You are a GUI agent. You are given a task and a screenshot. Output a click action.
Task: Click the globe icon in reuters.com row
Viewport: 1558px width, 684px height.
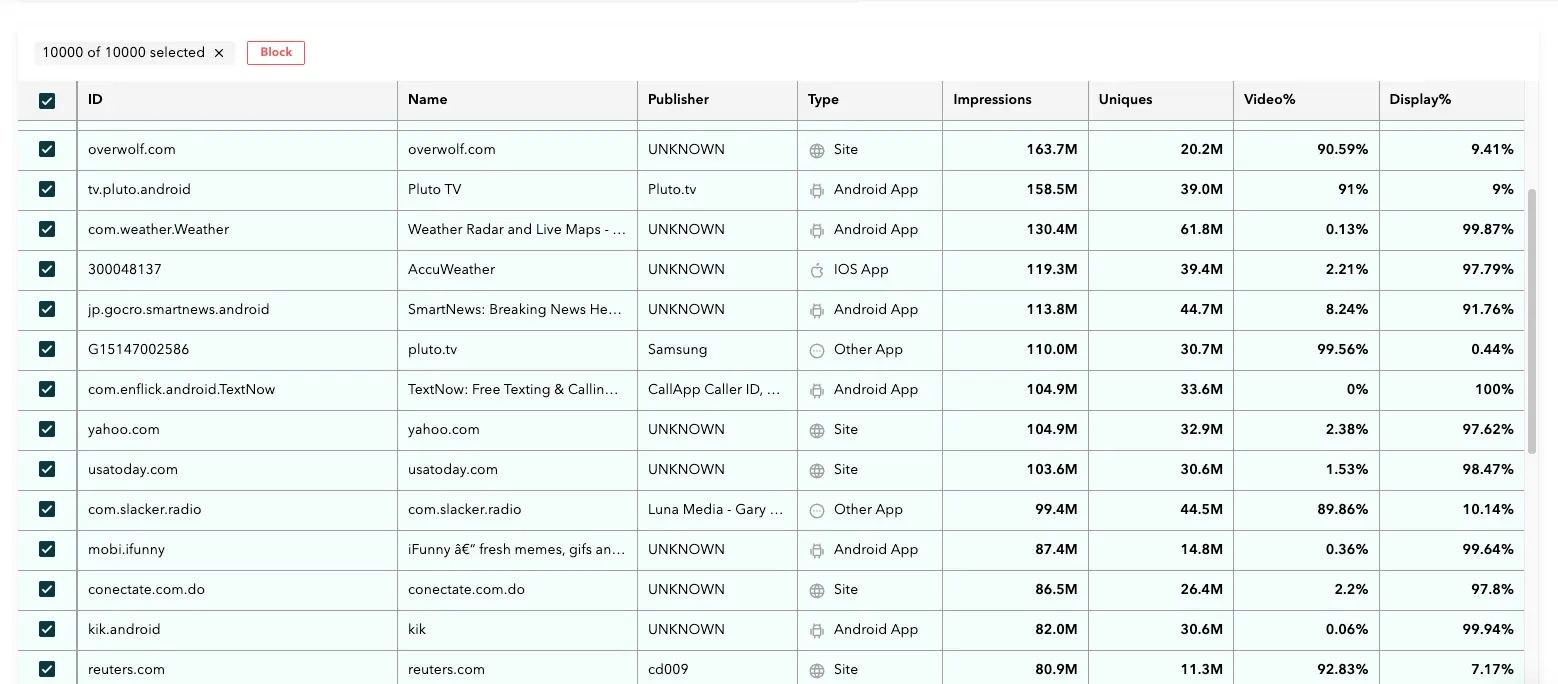(x=817, y=670)
